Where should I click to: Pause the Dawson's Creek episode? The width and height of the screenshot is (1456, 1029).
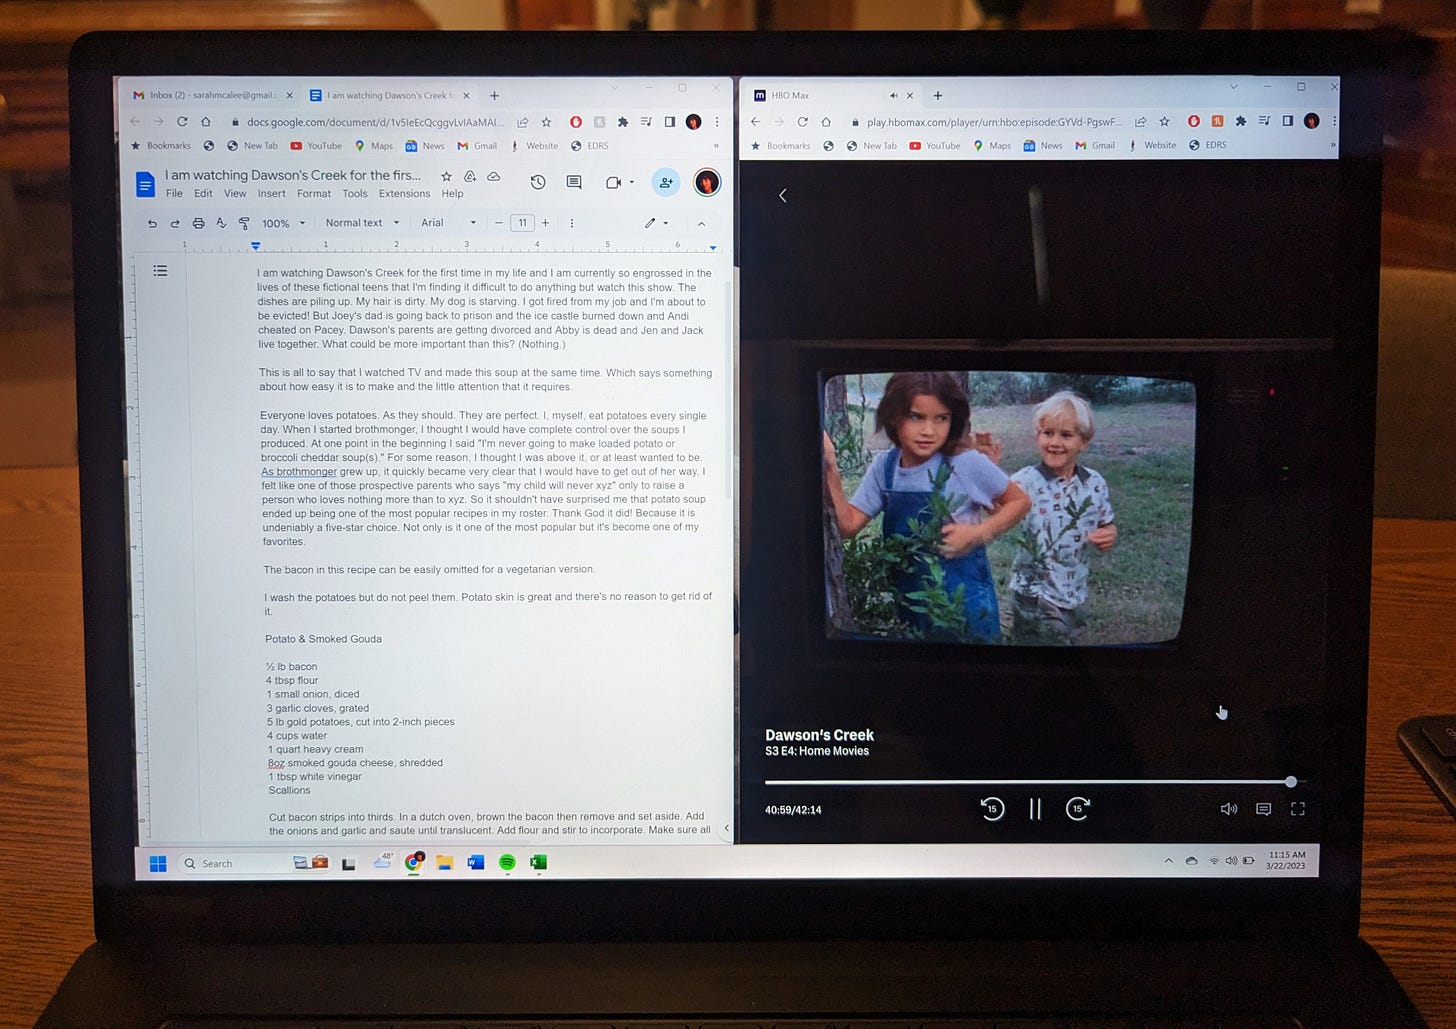point(1035,809)
